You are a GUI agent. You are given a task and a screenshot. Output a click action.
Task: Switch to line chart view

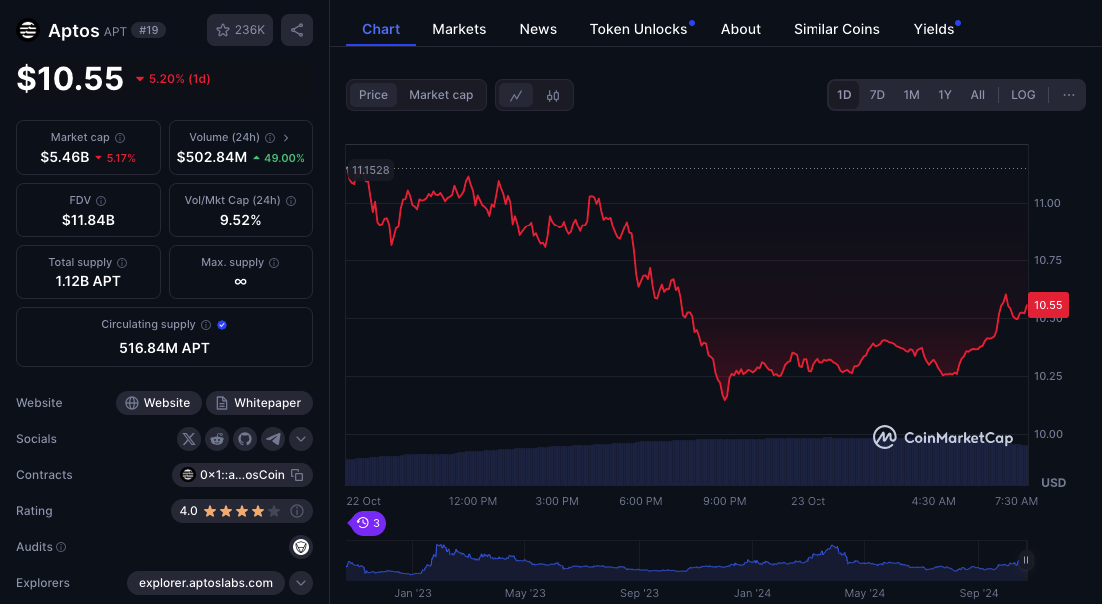tap(516, 96)
